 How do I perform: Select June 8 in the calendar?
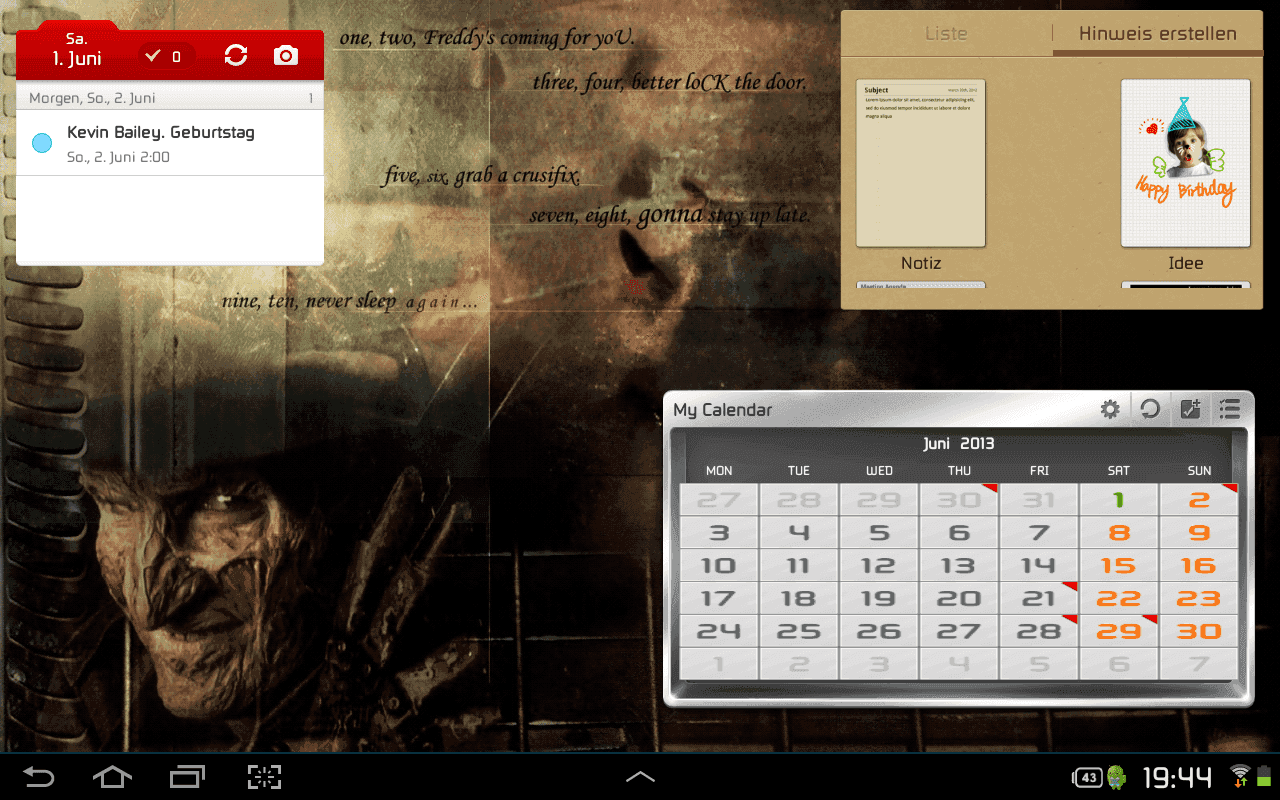coord(1119,533)
